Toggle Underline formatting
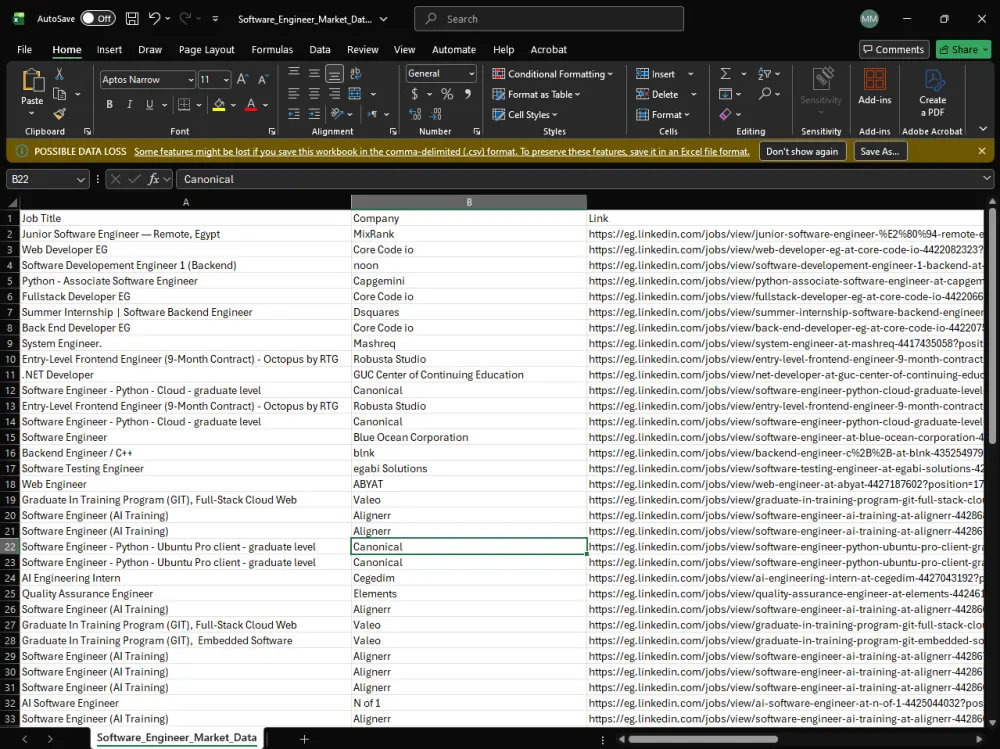Image resolution: width=1000 pixels, height=749 pixels. (x=149, y=105)
